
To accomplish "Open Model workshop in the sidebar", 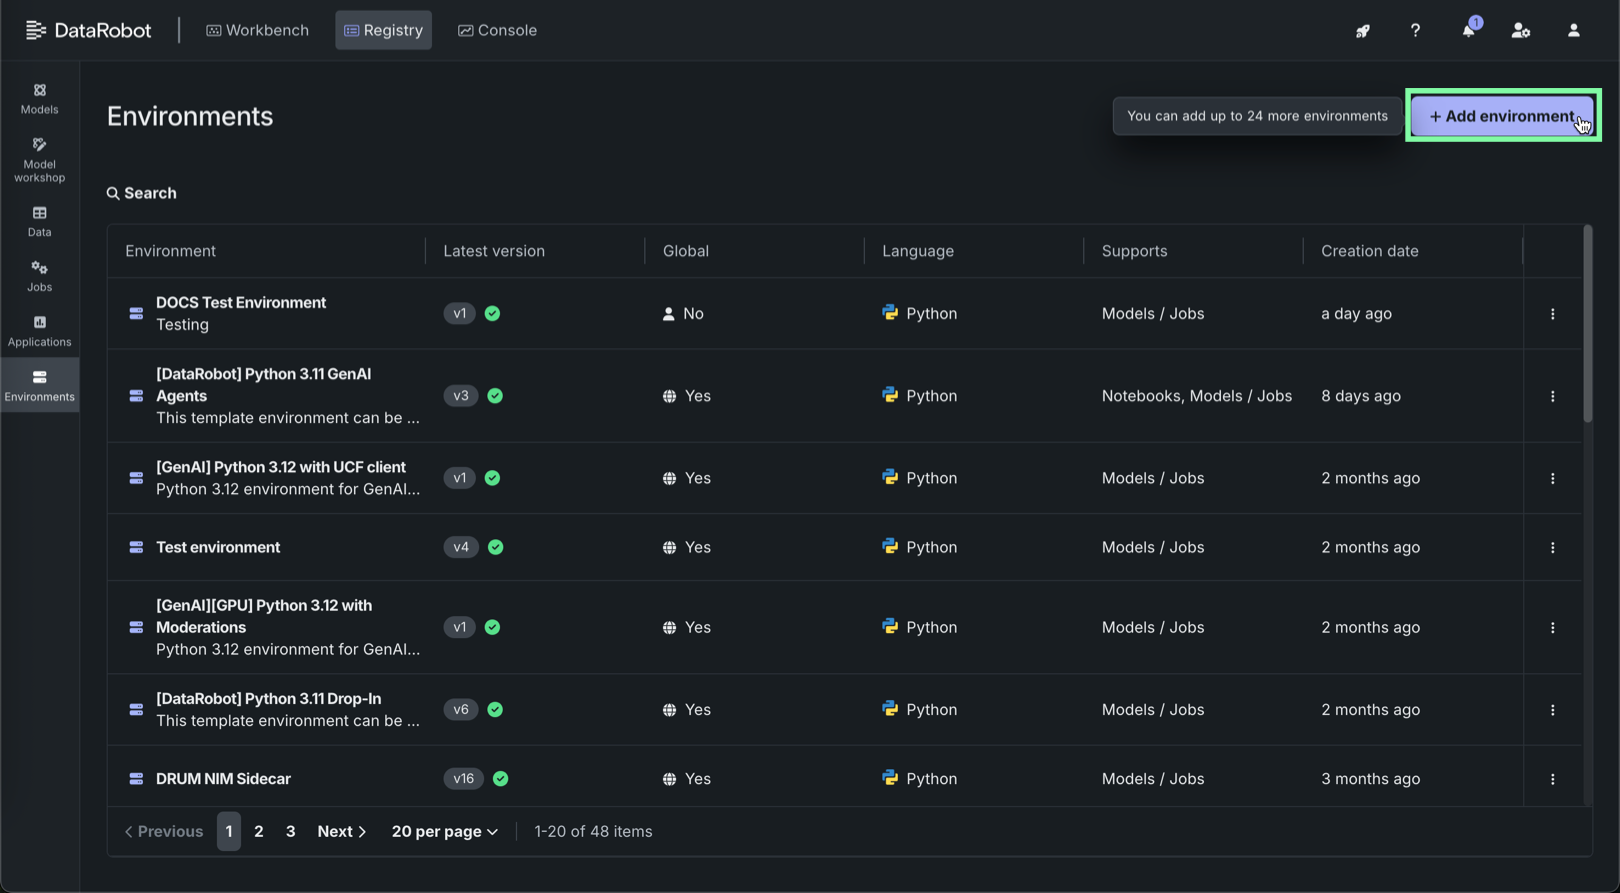I will click(x=39, y=159).
